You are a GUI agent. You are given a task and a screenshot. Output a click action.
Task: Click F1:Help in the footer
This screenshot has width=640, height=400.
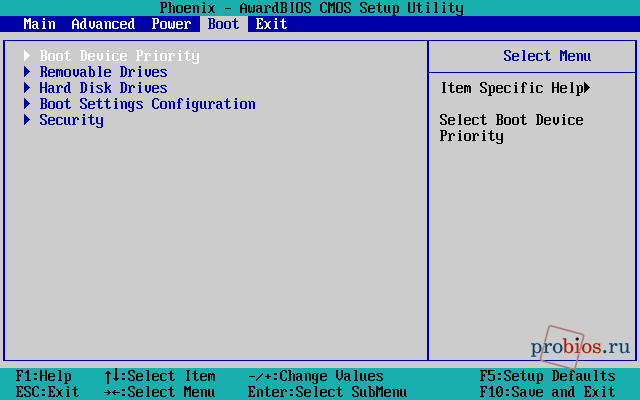pos(44,376)
